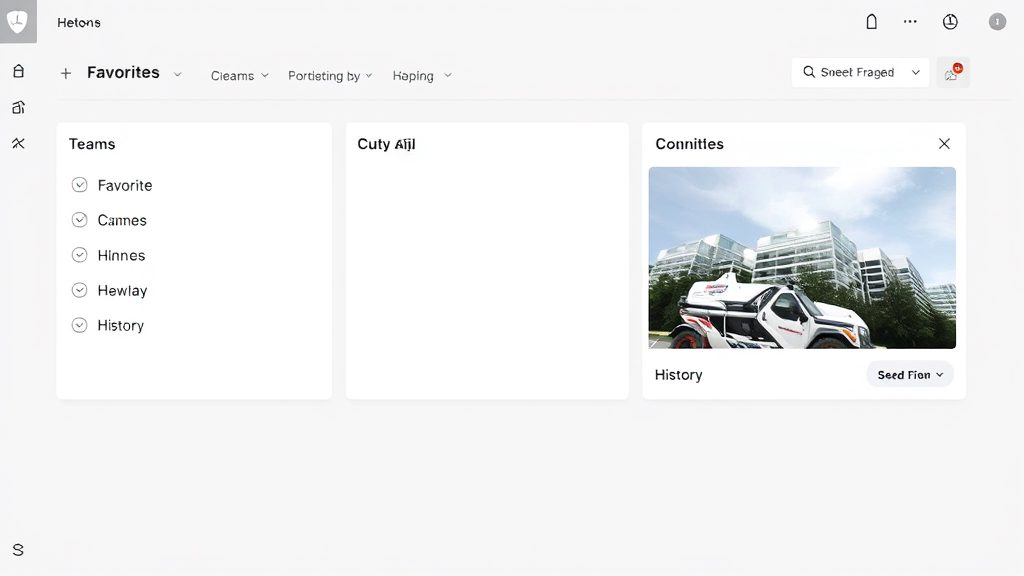1024x576 pixels.
Task: Select the Favorite team label
Action: (125, 185)
